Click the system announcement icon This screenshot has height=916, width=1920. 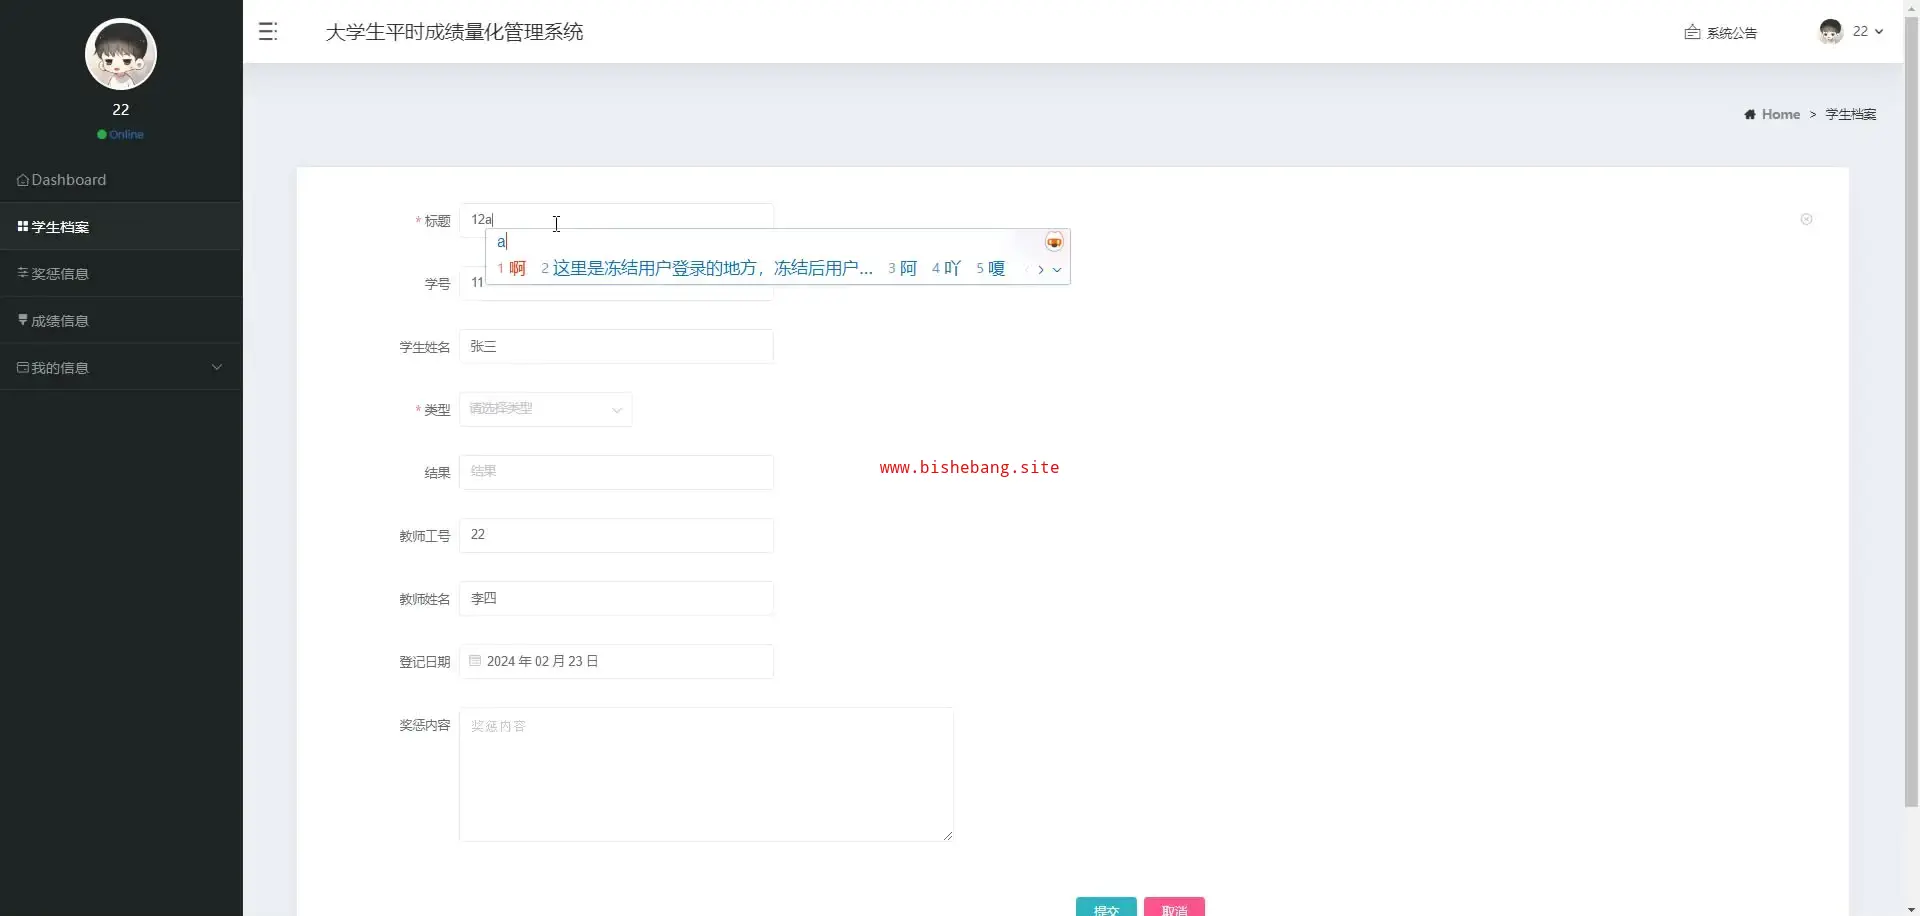pos(1692,32)
